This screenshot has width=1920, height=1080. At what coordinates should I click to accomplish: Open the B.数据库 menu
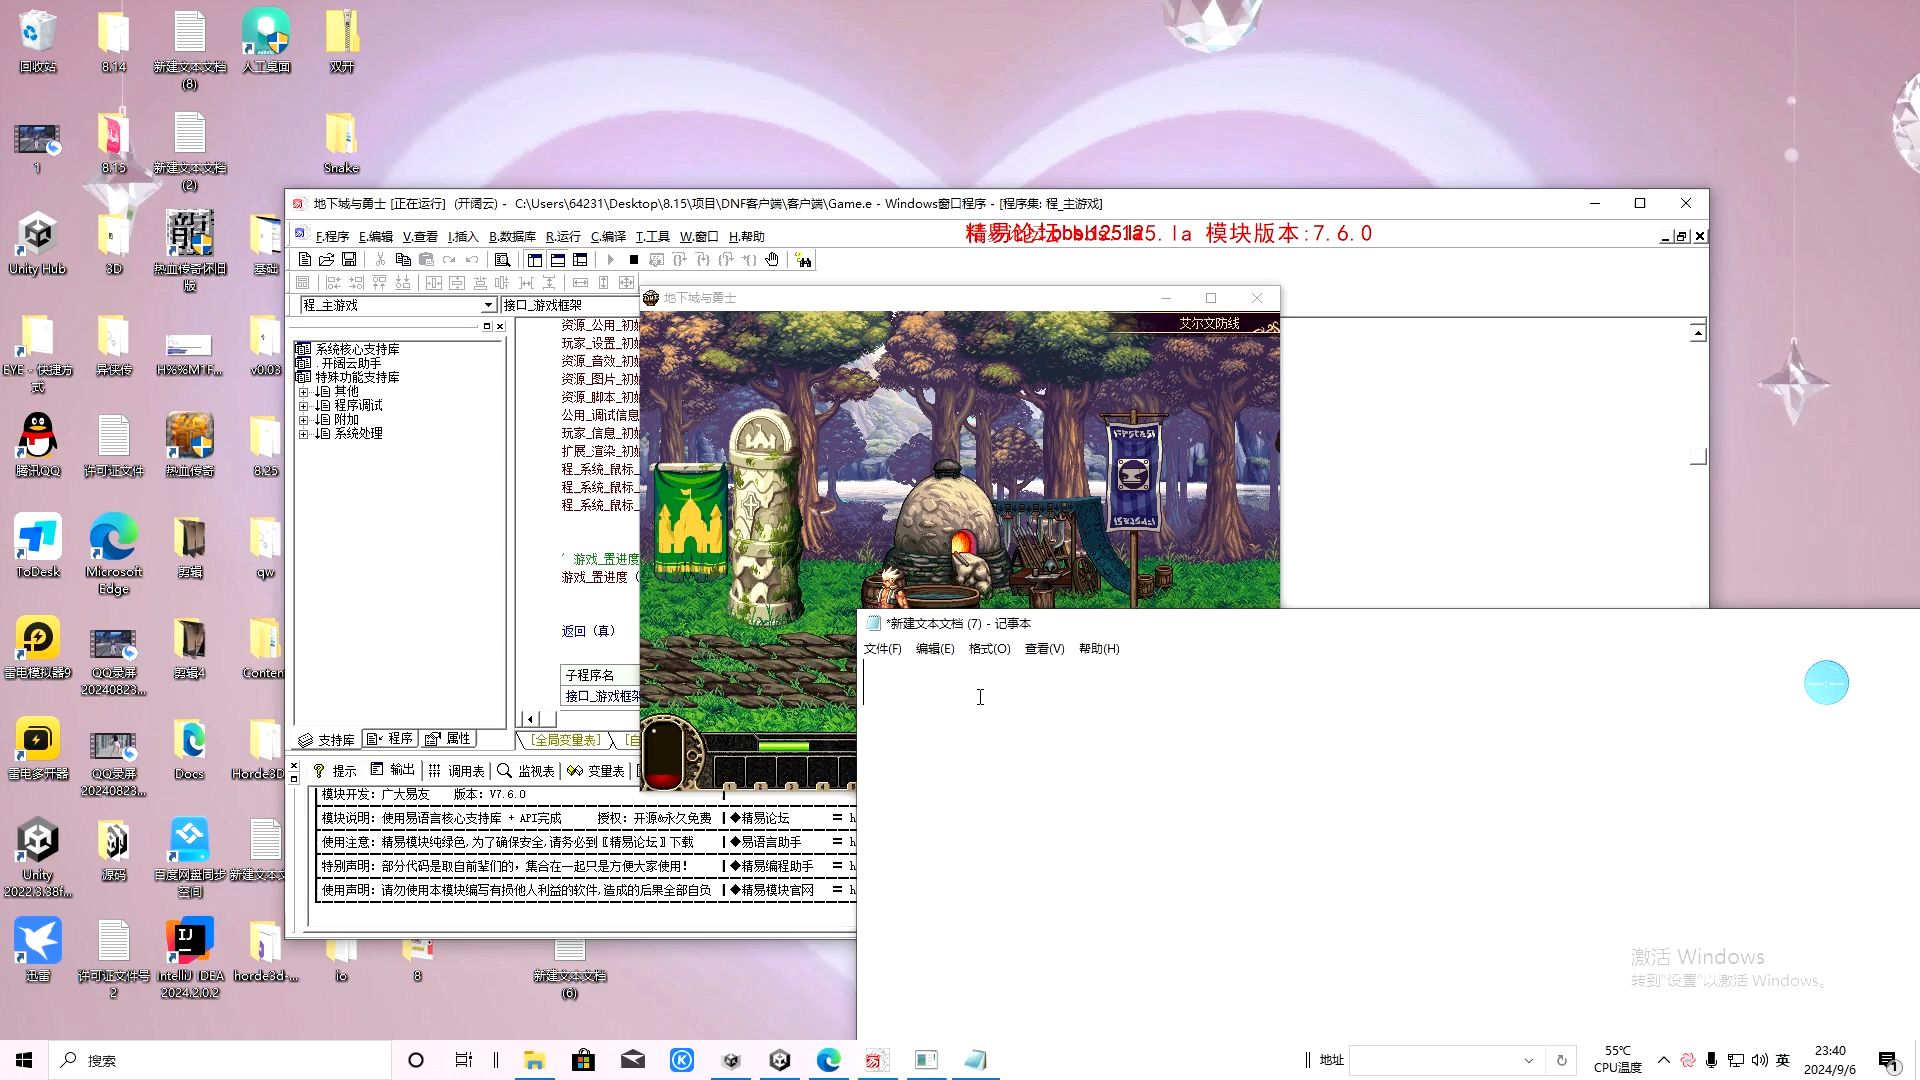(512, 237)
